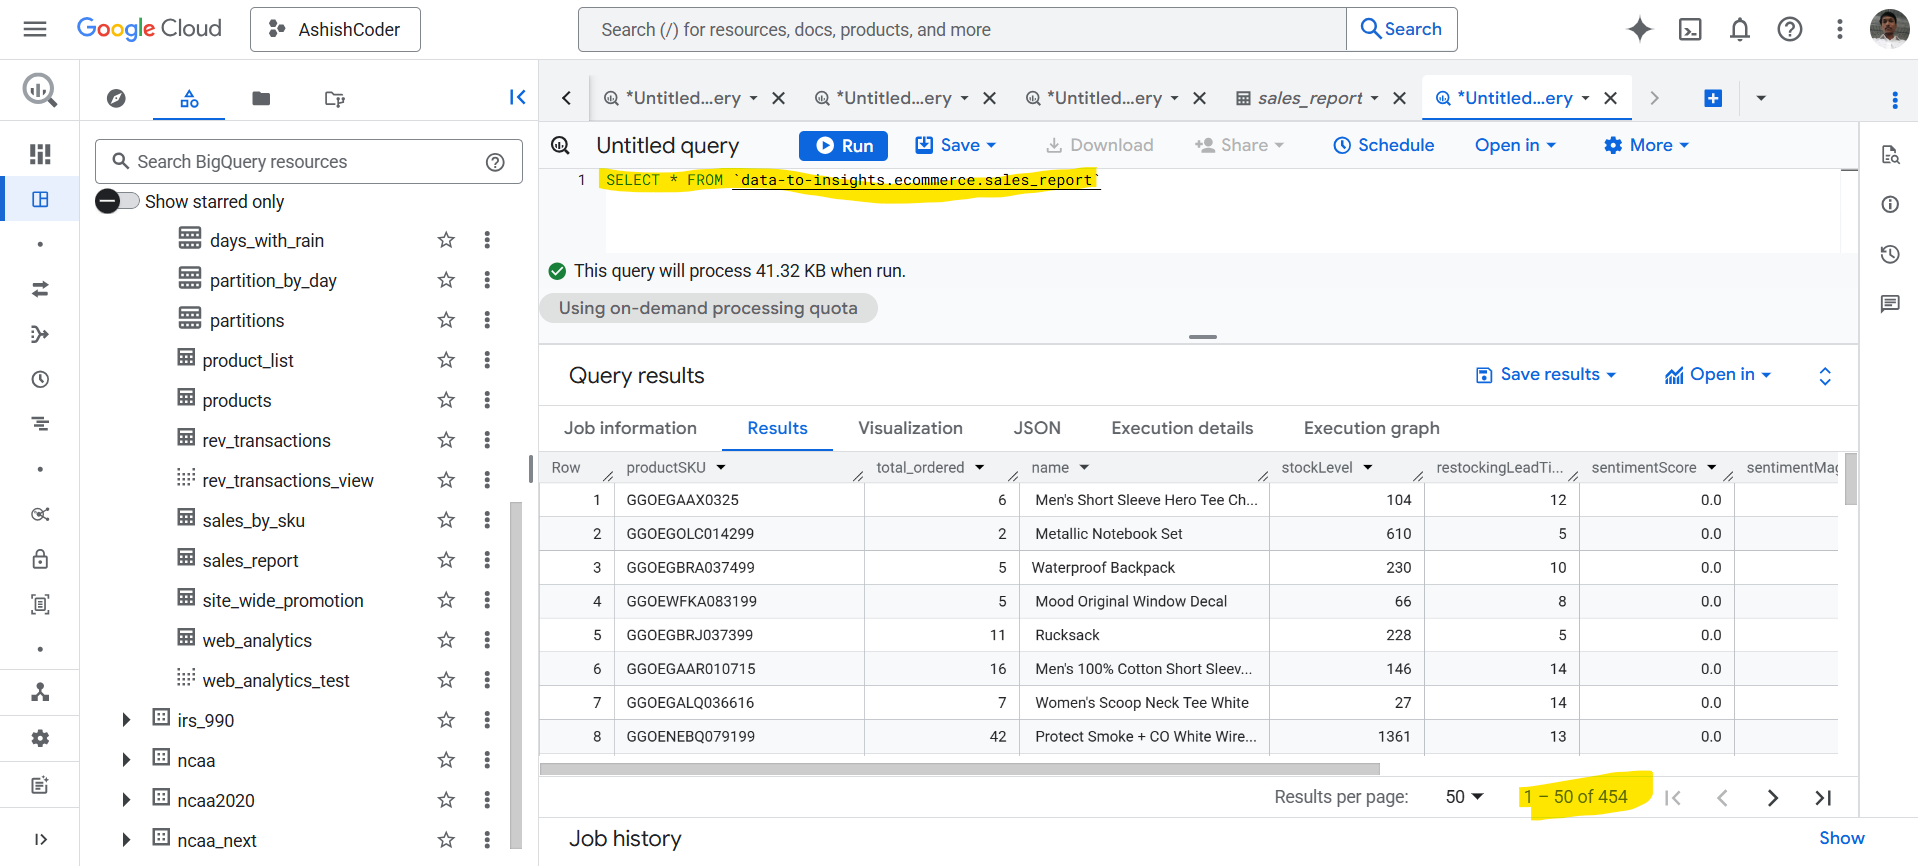Open actions menu for sales_by_sku table
1918x866 pixels.
(487, 520)
